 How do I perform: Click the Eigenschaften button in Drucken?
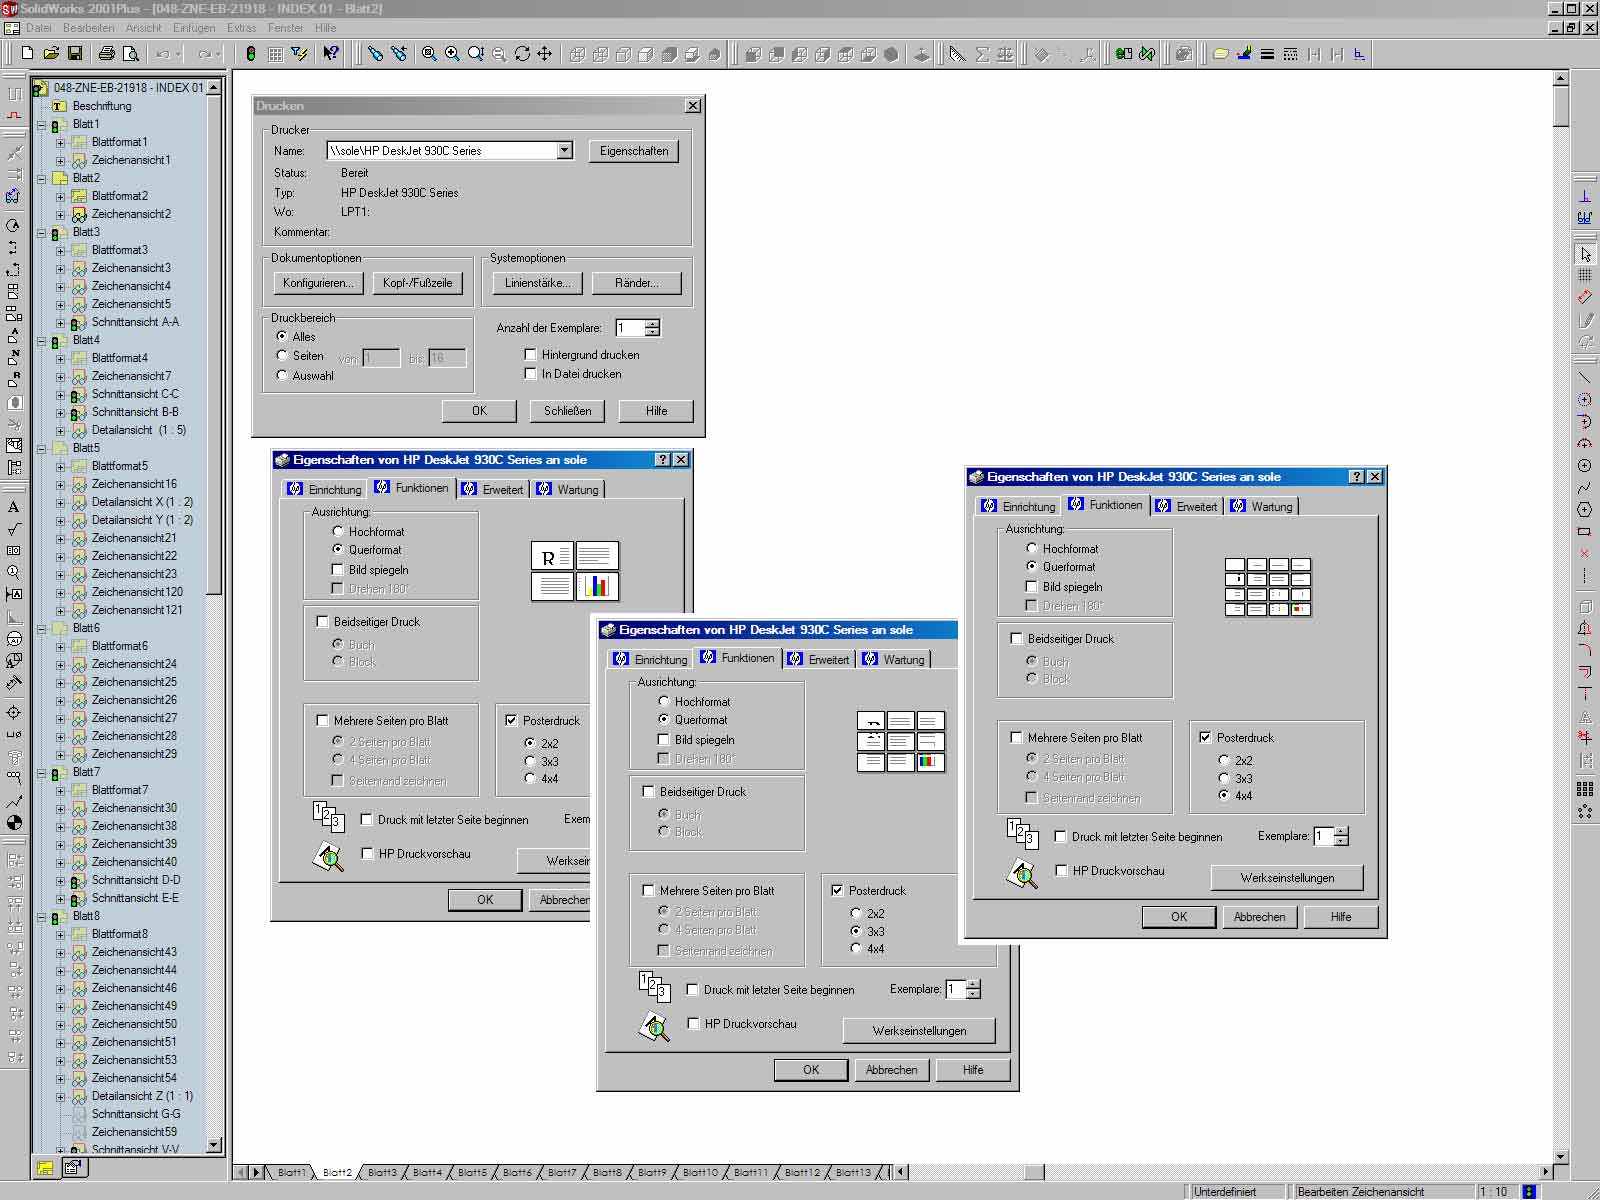coord(634,151)
